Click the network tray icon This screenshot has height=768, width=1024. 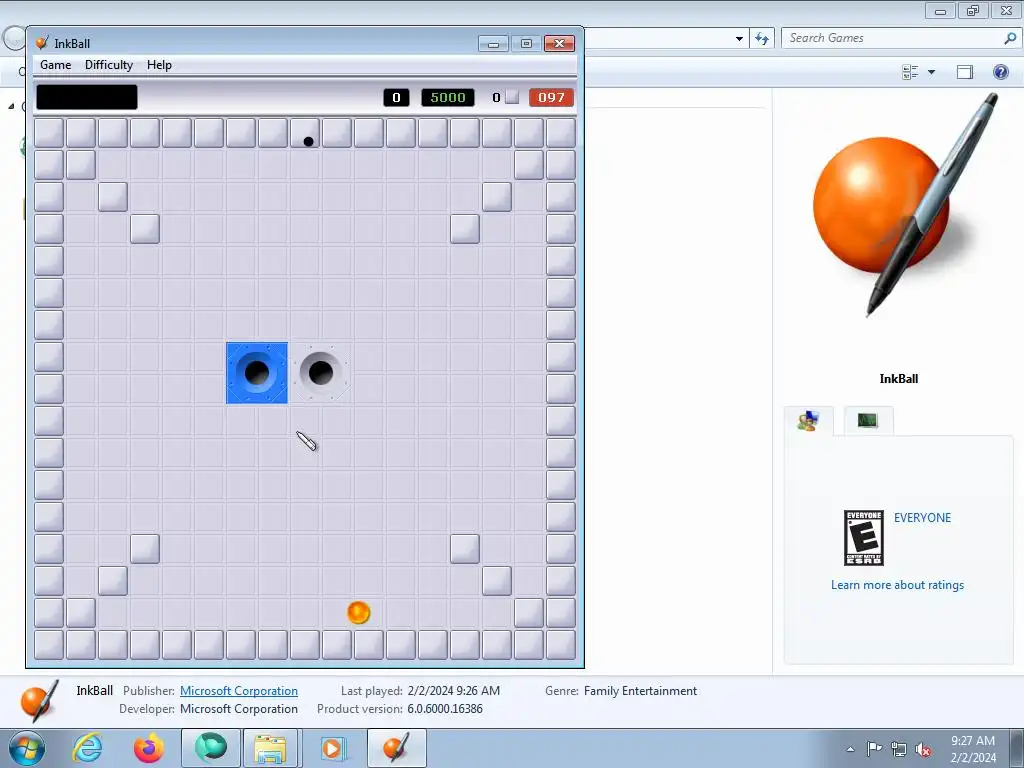pyautogui.click(x=899, y=749)
